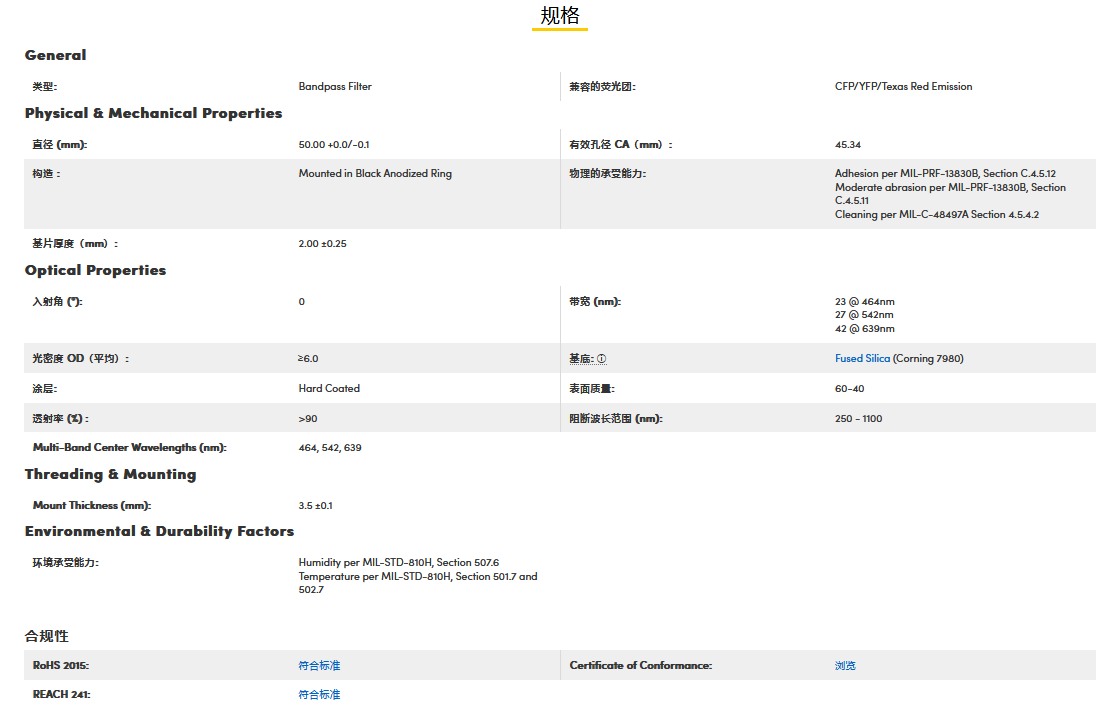Image resolution: width=1104 pixels, height=720 pixels.
Task: Click Multi-Band Center Wavelengths label
Action: [130, 447]
